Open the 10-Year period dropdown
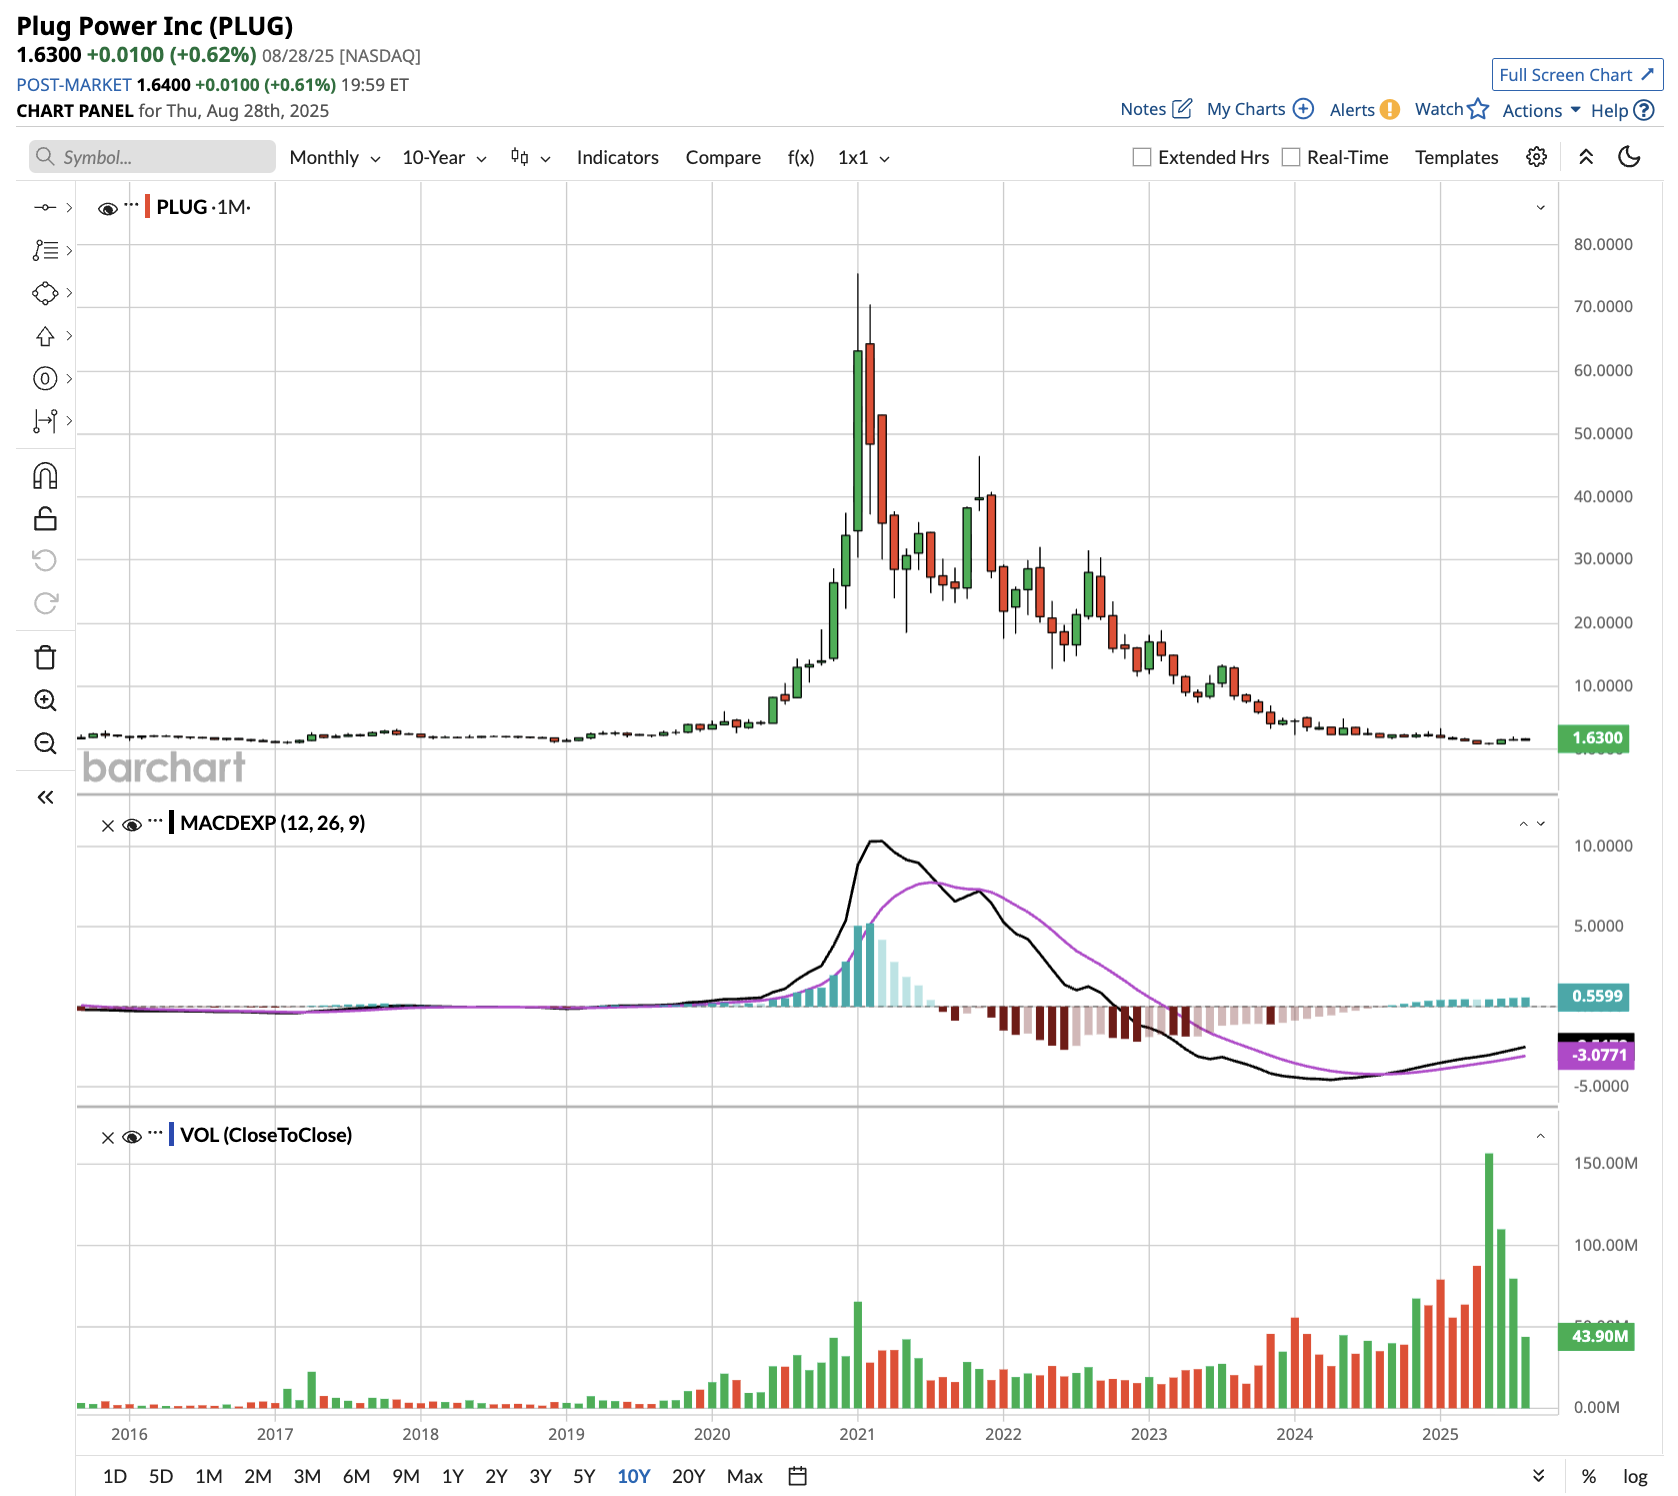The width and height of the screenshot is (1678, 1496). tap(444, 157)
